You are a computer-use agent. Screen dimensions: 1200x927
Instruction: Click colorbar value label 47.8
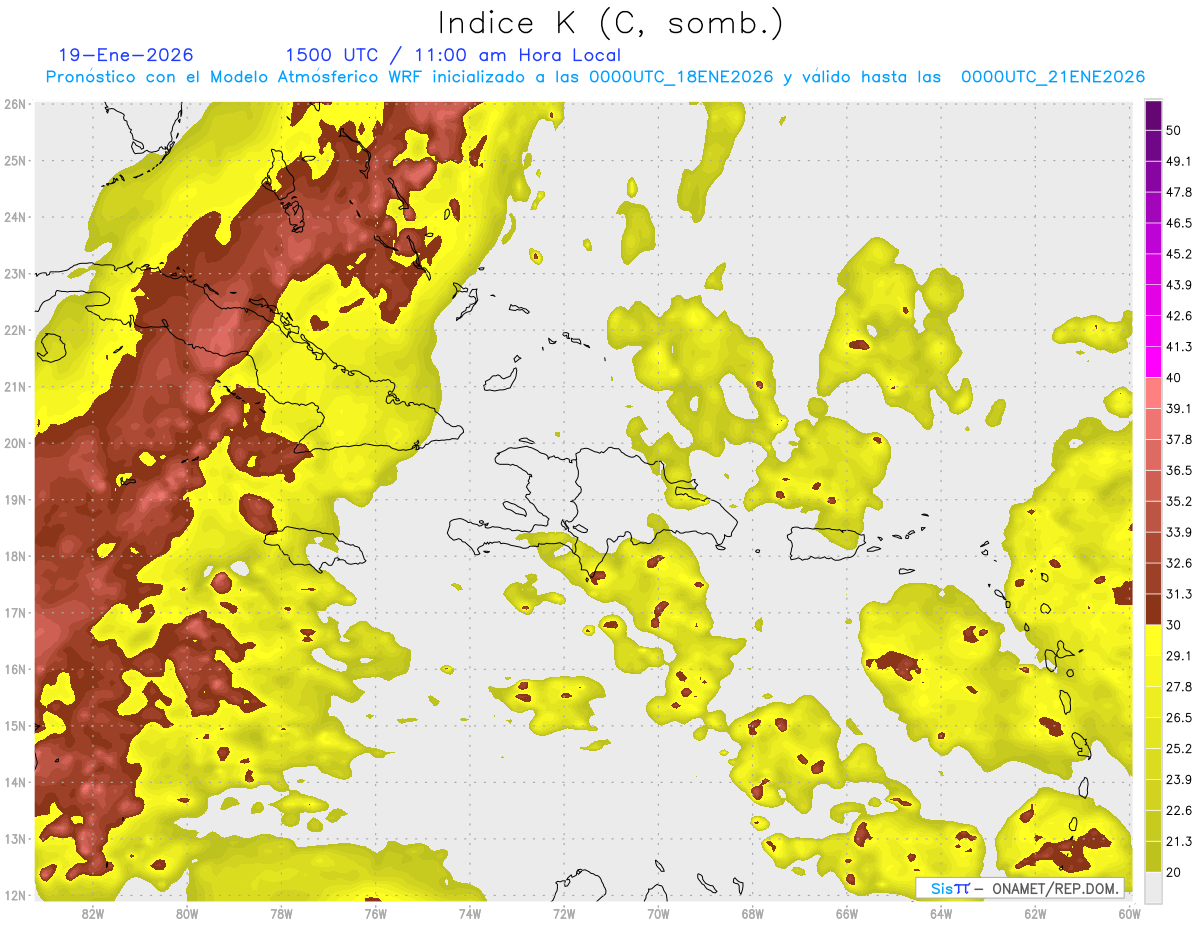1178,192
